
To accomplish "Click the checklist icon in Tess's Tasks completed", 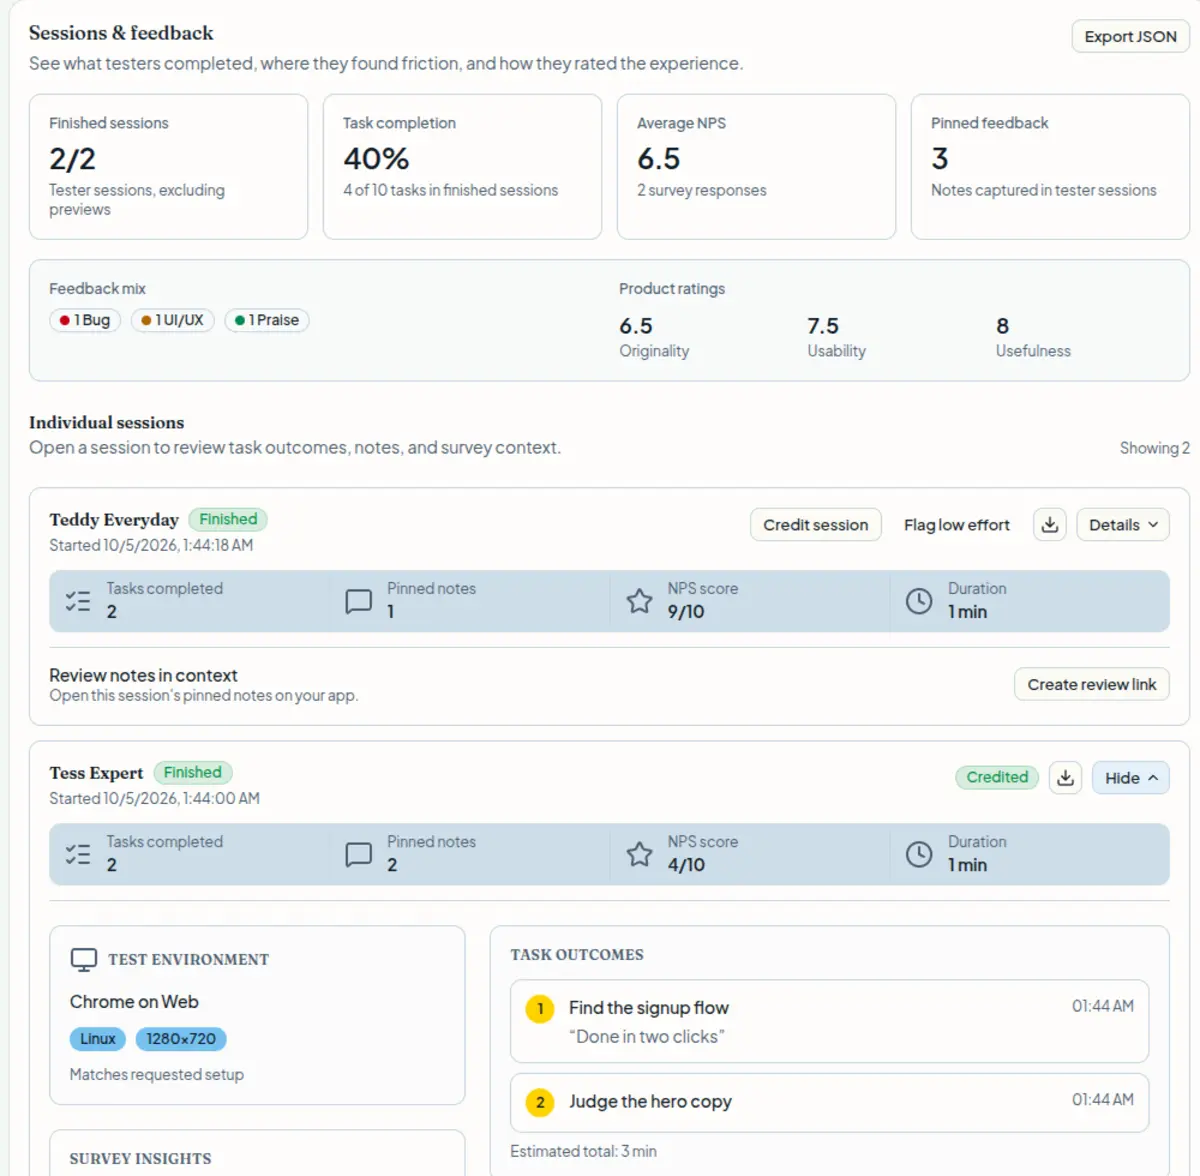I will coord(78,854).
